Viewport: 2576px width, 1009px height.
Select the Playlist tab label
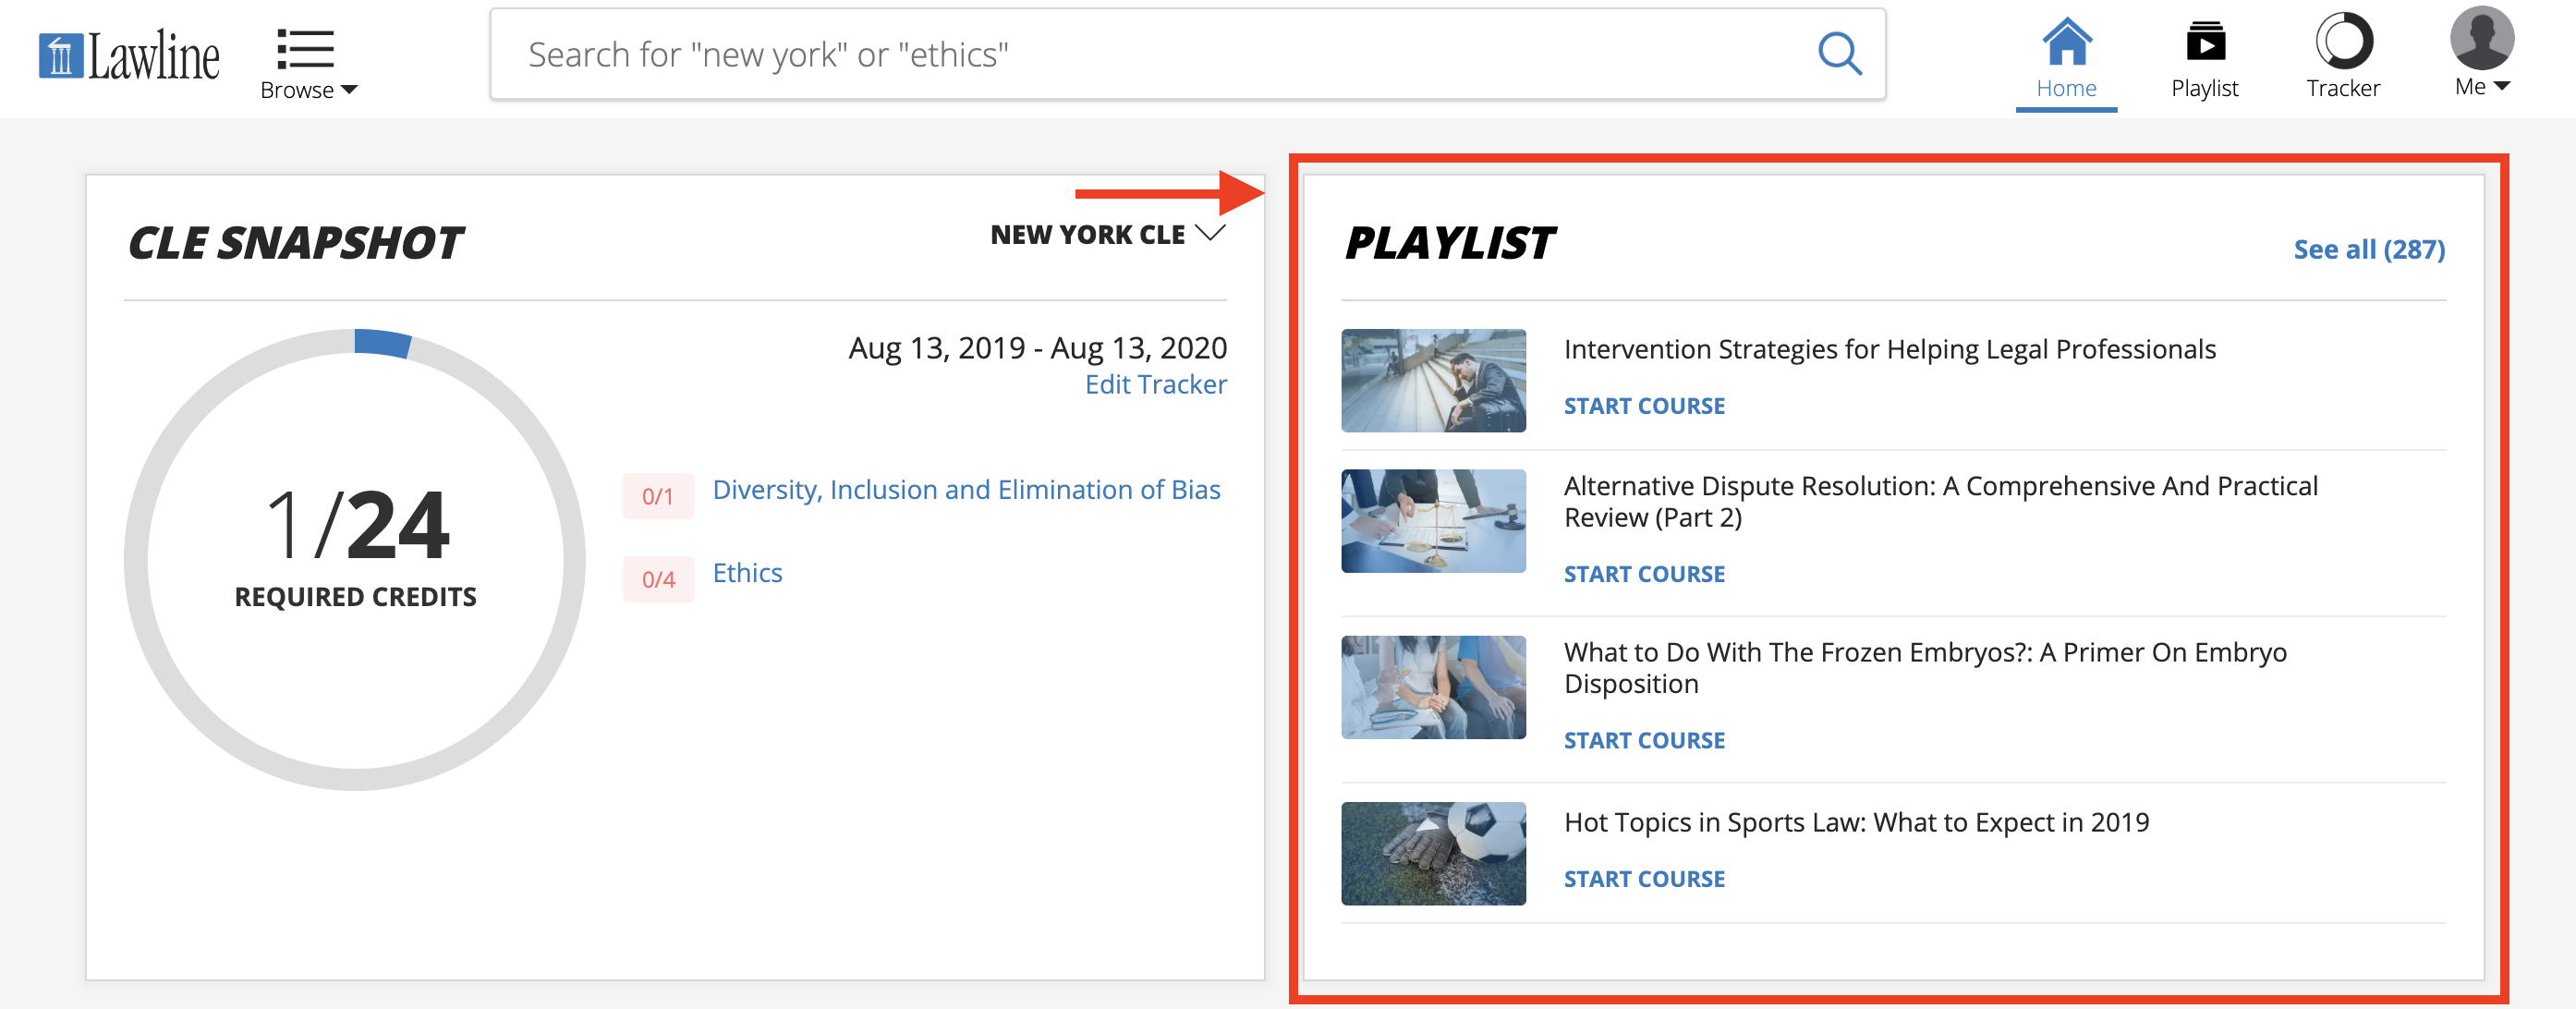coord(2205,88)
